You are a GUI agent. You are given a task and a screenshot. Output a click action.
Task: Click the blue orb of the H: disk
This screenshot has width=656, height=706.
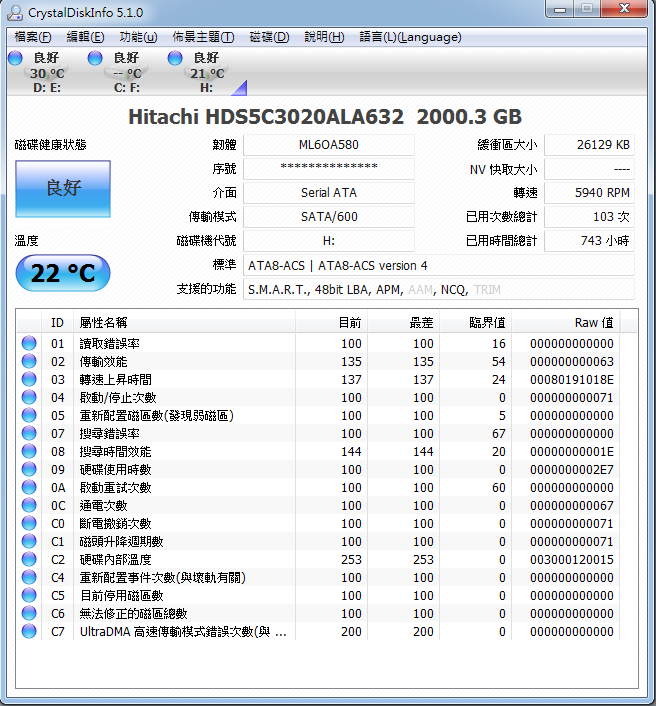click(175, 58)
